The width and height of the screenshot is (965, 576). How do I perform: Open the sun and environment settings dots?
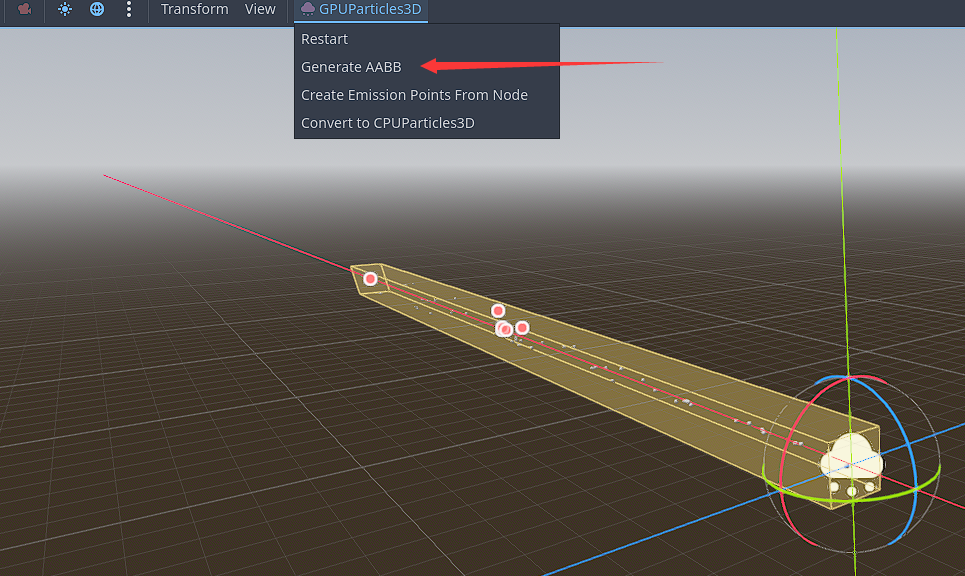pyautogui.click(x=129, y=9)
